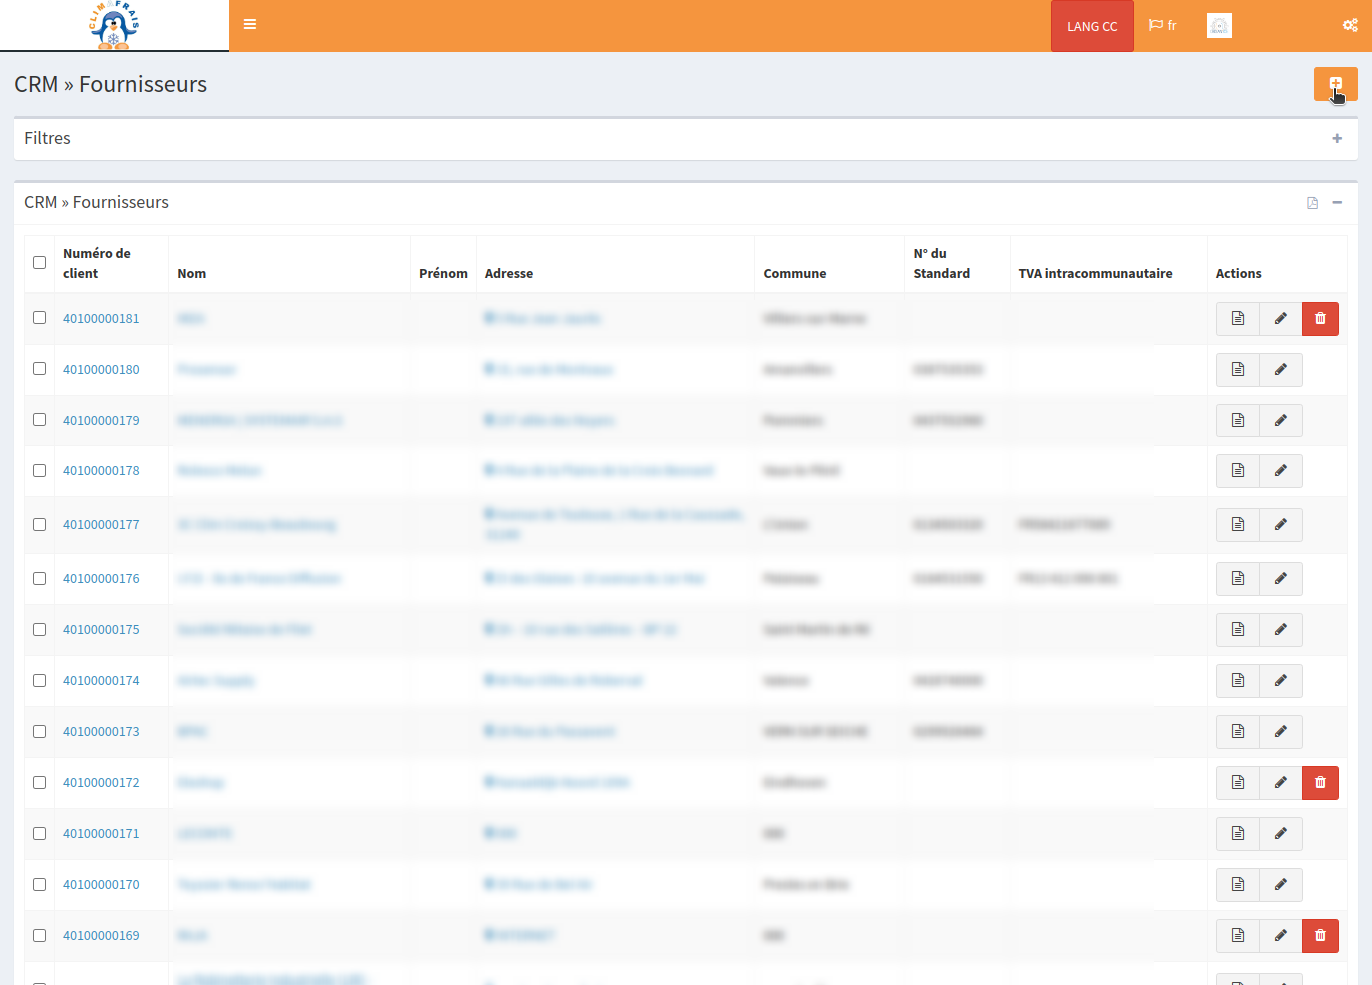The image size is (1372, 985).
Task: Open client number link 40100000170
Action: (101, 885)
